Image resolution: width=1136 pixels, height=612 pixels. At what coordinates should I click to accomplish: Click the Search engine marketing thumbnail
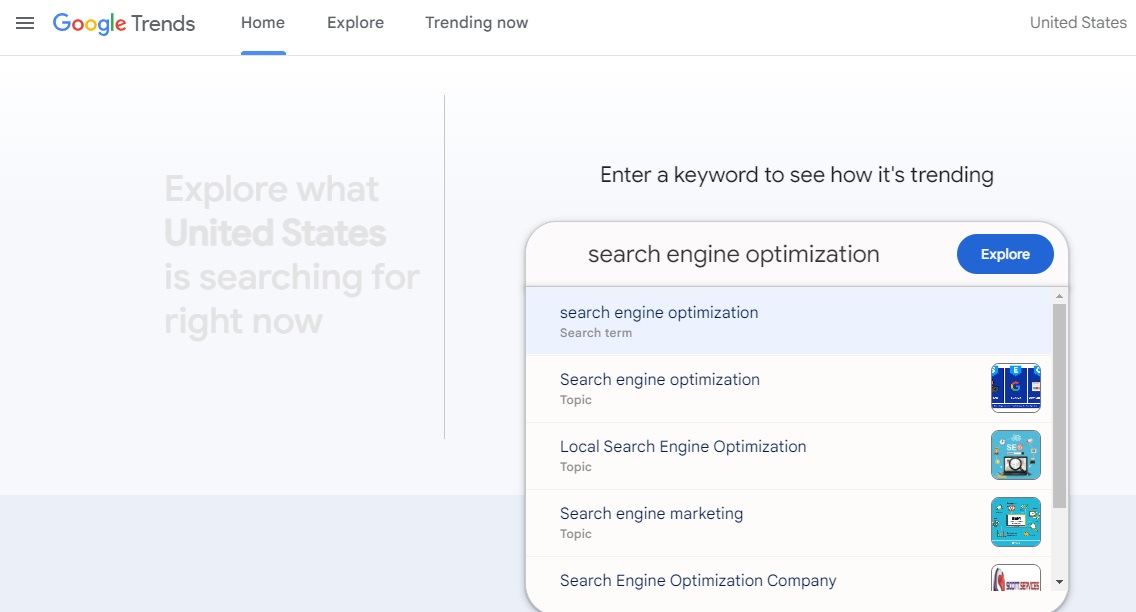pyautogui.click(x=1016, y=522)
